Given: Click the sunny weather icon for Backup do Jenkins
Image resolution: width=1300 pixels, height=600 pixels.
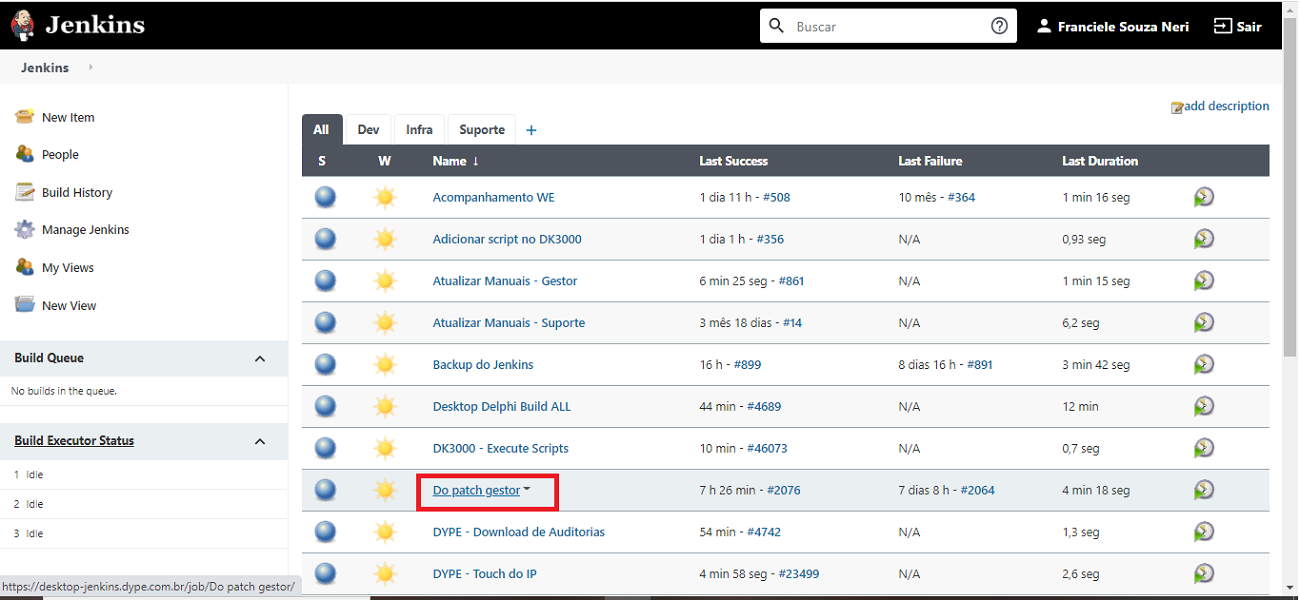Looking at the screenshot, I should tap(385, 365).
